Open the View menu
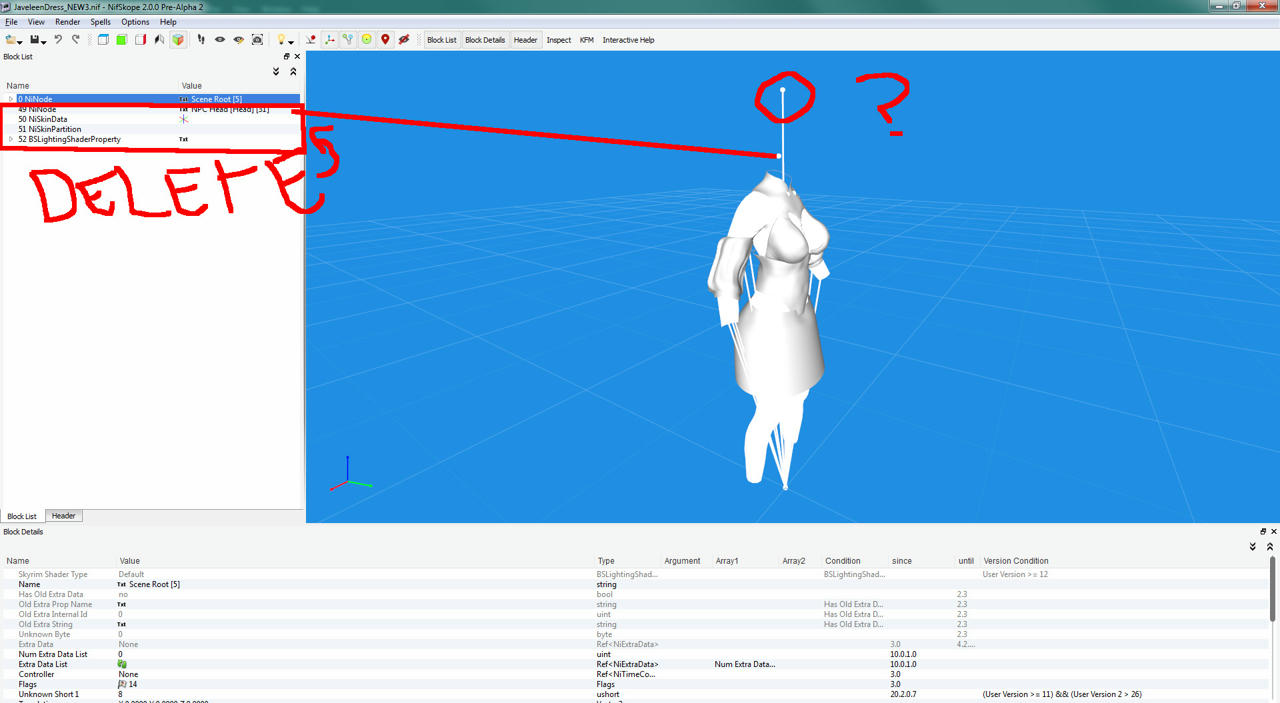The height and width of the screenshot is (703, 1280). (36, 22)
